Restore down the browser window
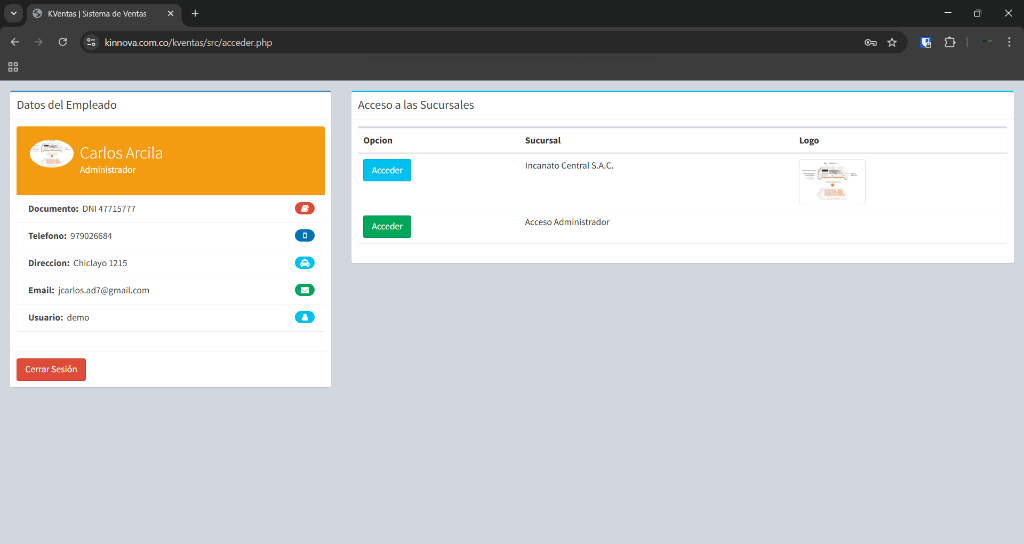This screenshot has width=1024, height=544. tap(978, 13)
